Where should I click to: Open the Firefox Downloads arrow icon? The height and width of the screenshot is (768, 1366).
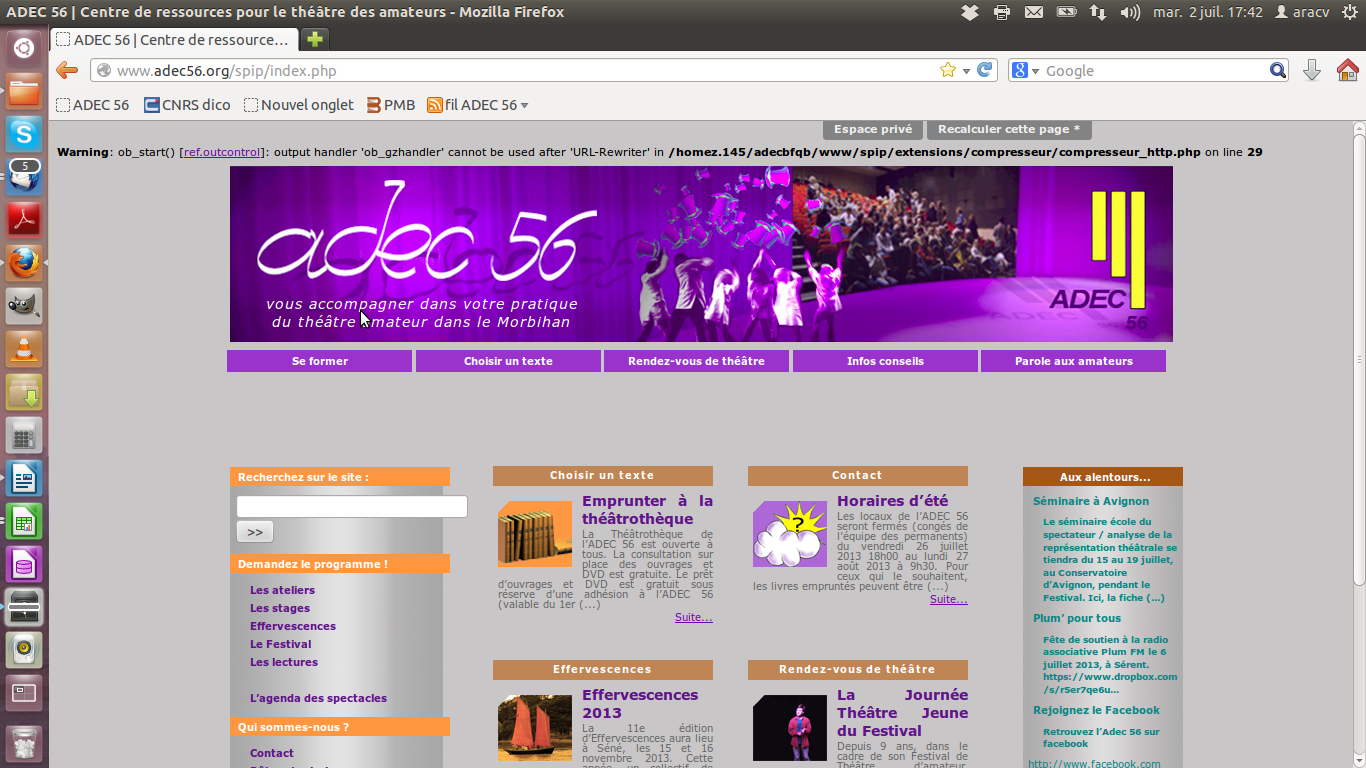[1312, 70]
